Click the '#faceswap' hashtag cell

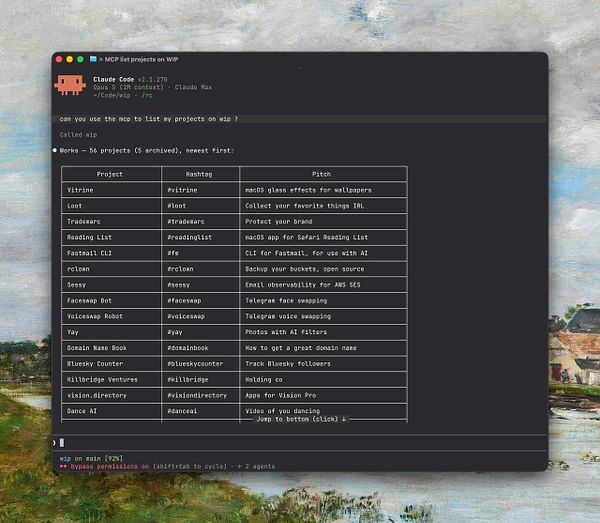pyautogui.click(x=184, y=301)
